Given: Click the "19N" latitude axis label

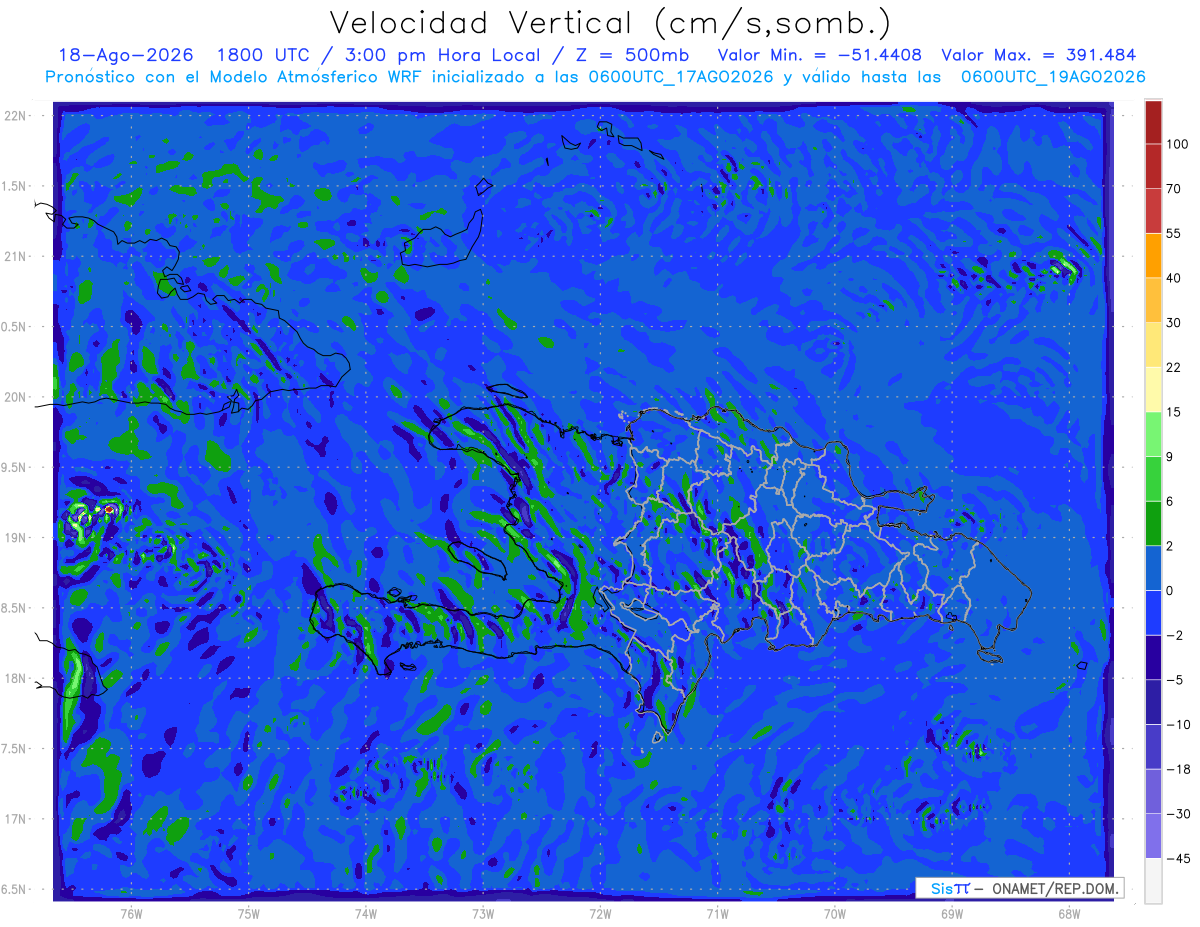Looking at the screenshot, I should (16, 538).
